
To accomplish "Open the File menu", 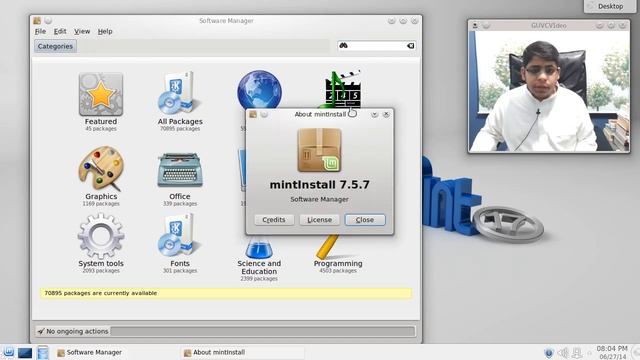I will click(x=40, y=31).
